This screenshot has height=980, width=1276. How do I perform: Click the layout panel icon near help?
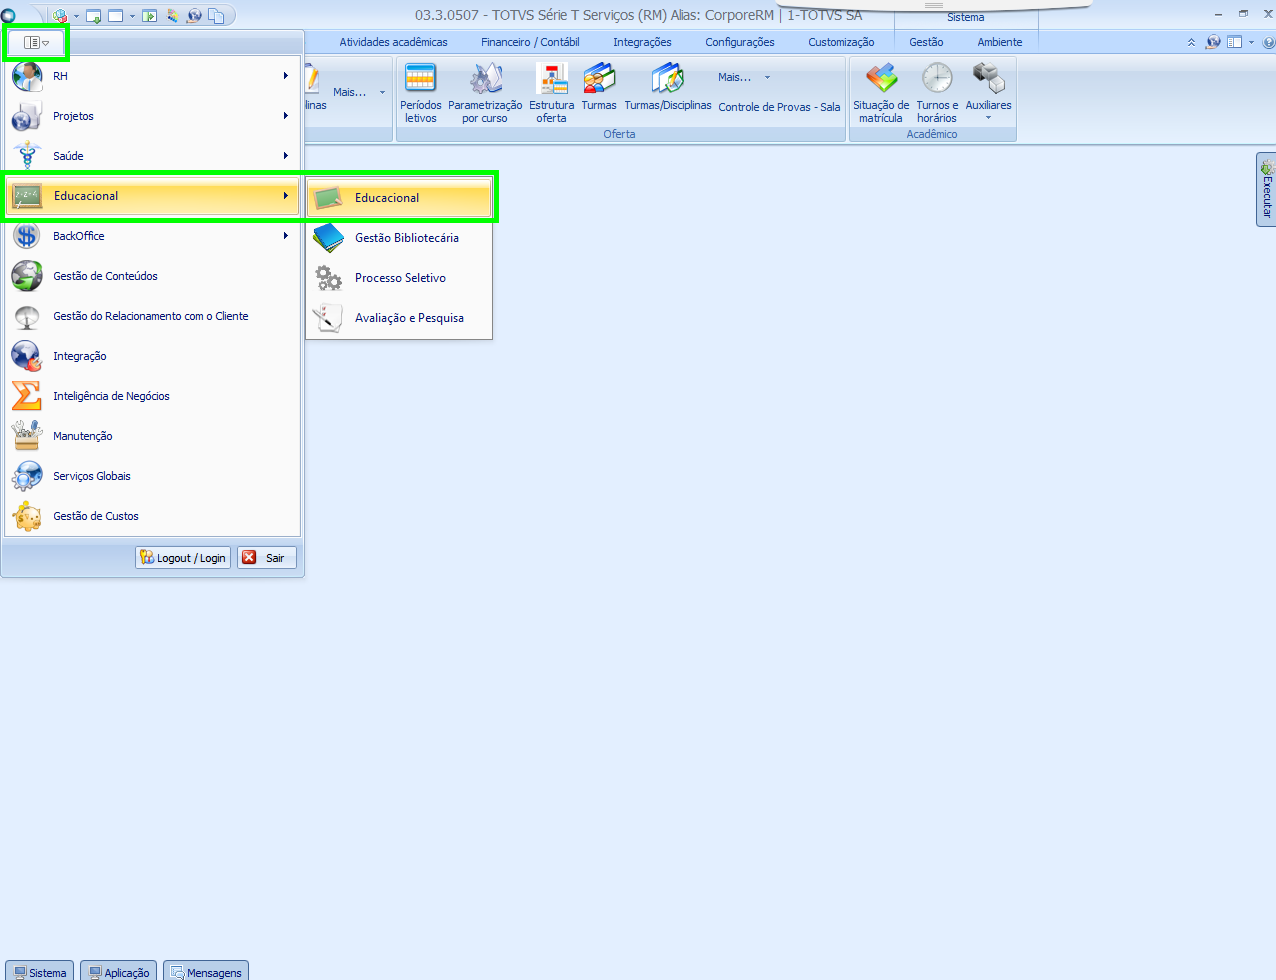point(1234,42)
